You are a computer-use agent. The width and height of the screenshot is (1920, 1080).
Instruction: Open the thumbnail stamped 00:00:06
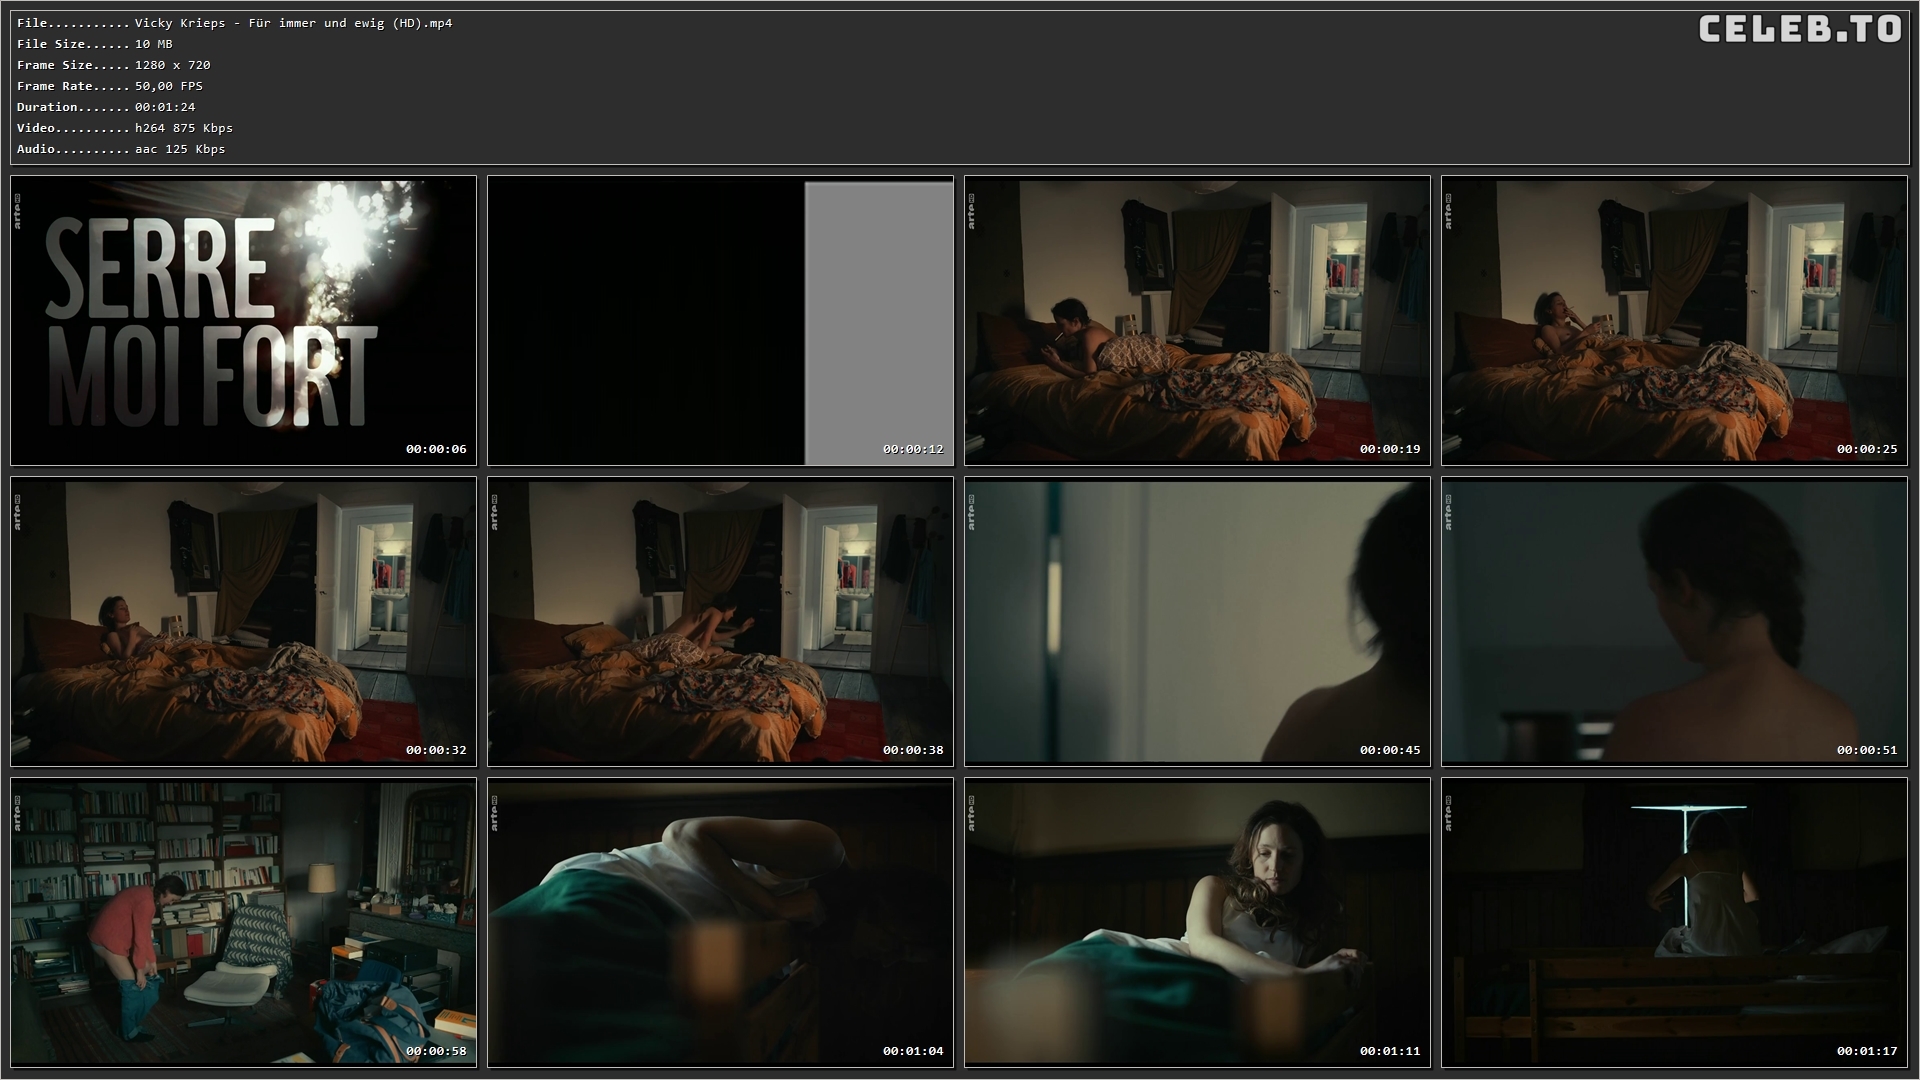[243, 321]
